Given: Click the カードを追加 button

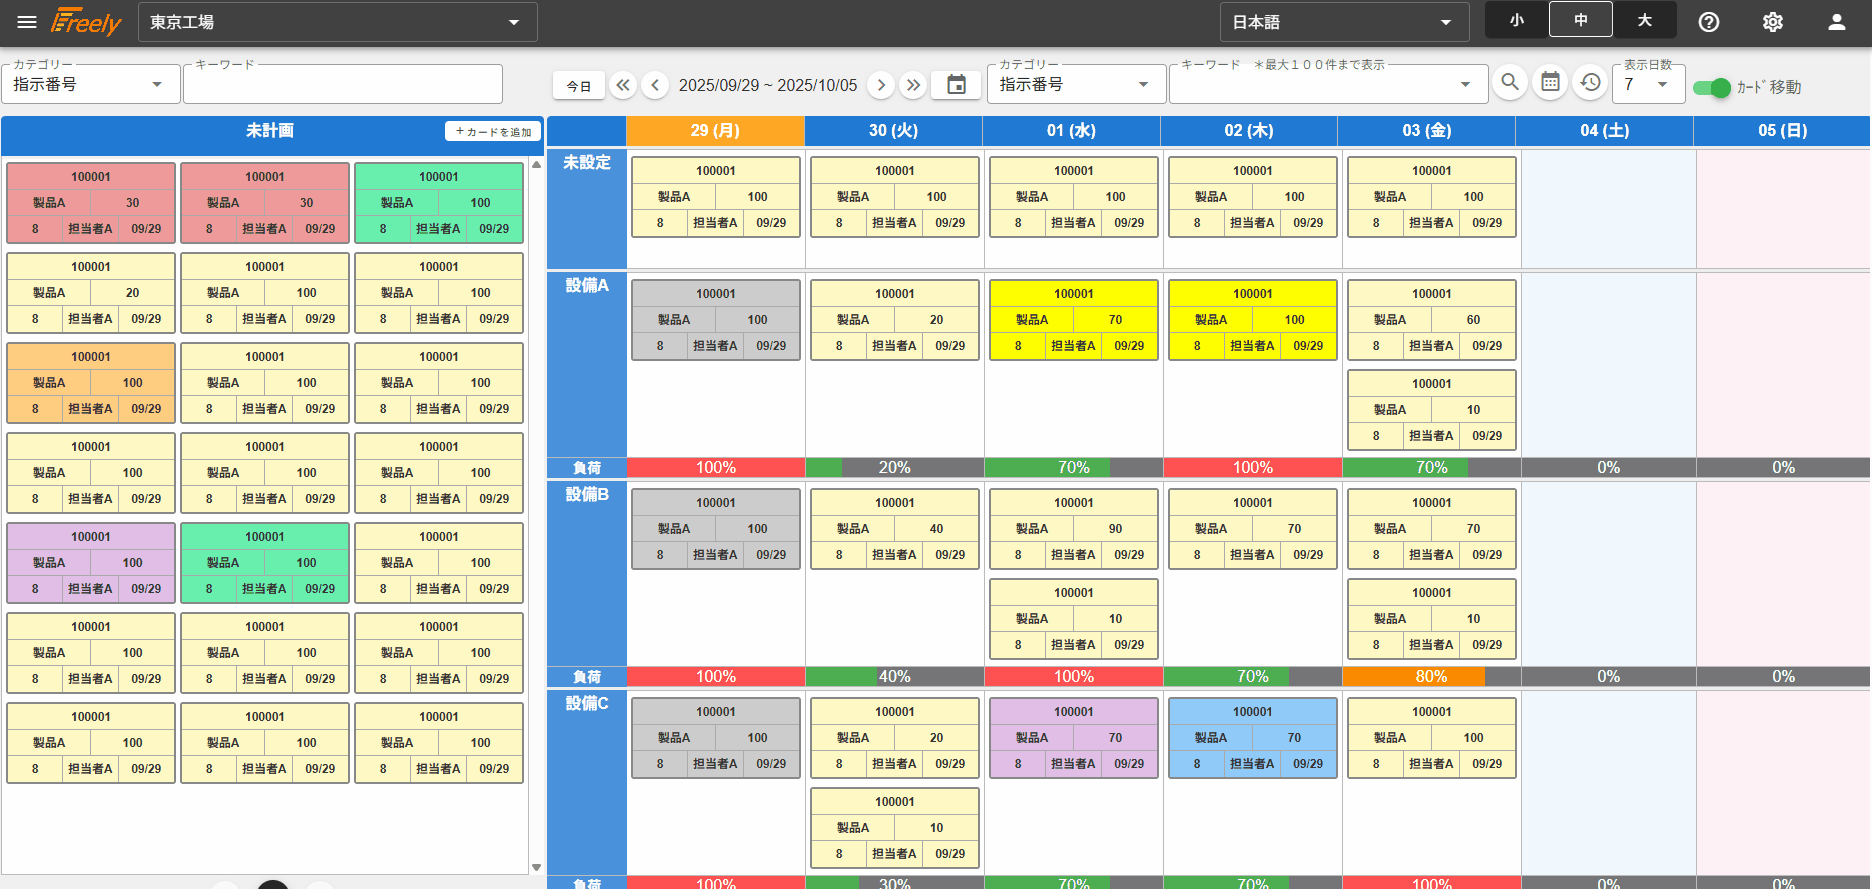Looking at the screenshot, I should 493,132.
